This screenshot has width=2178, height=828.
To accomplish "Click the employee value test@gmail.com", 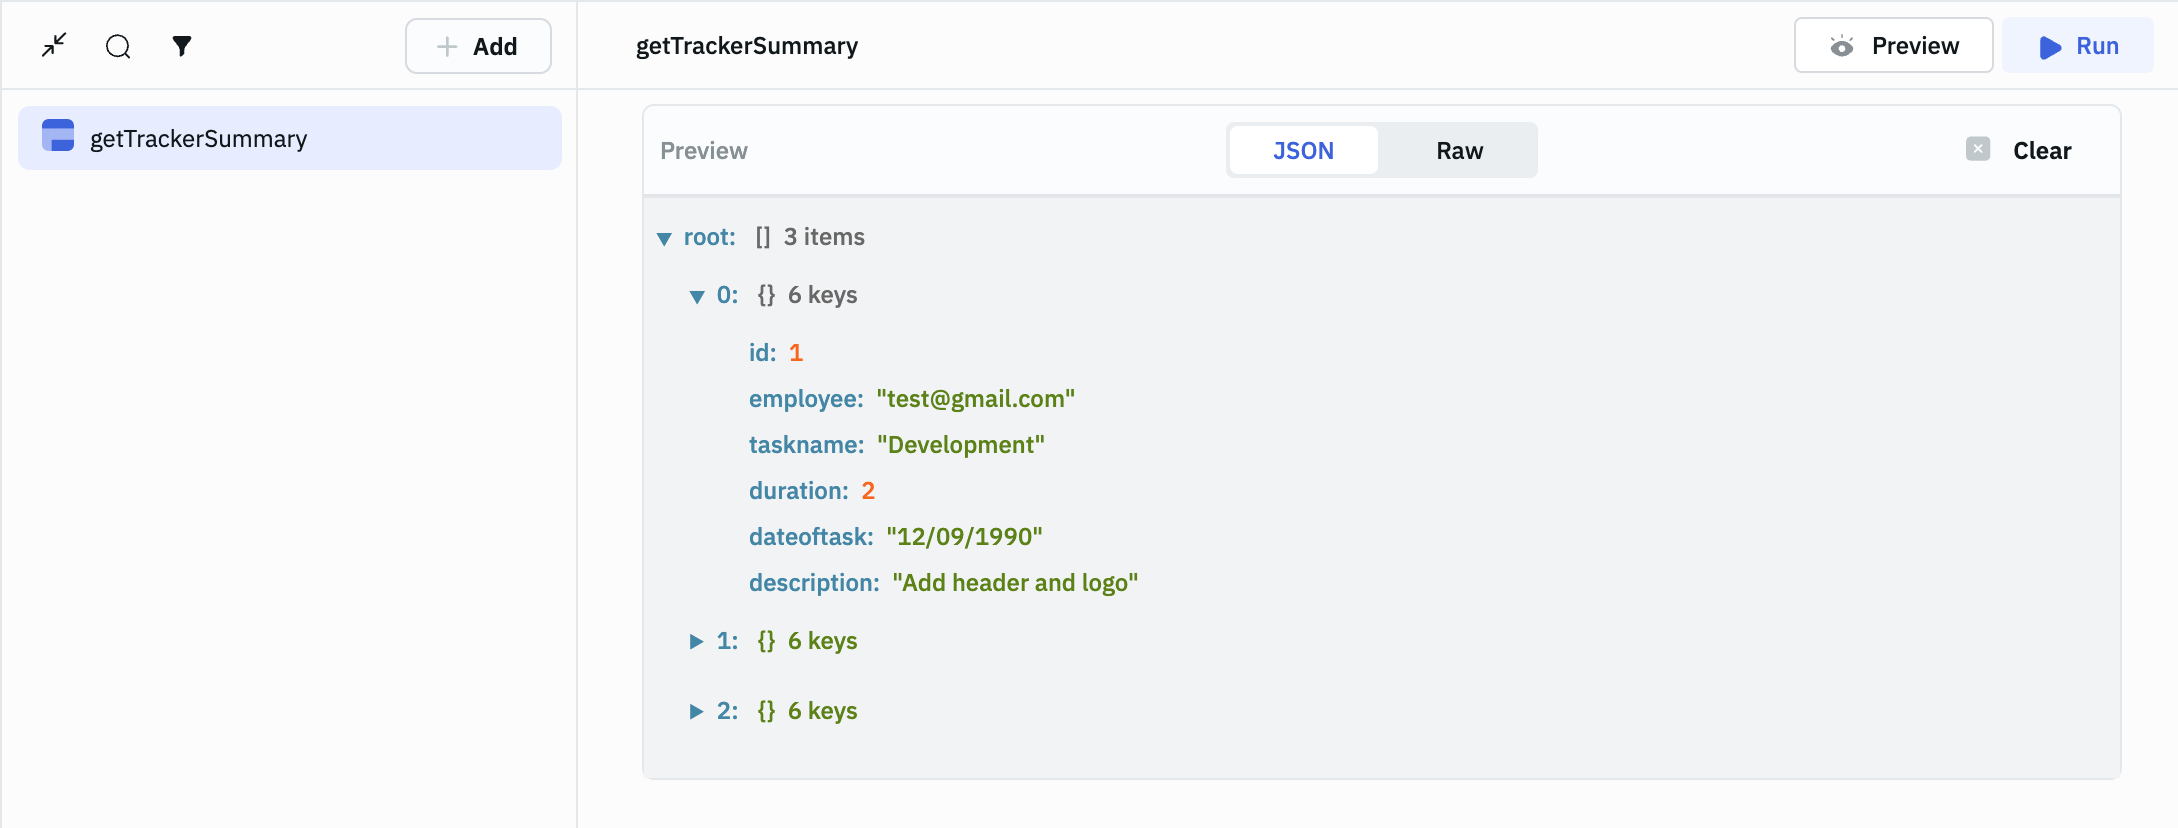I will 975,399.
